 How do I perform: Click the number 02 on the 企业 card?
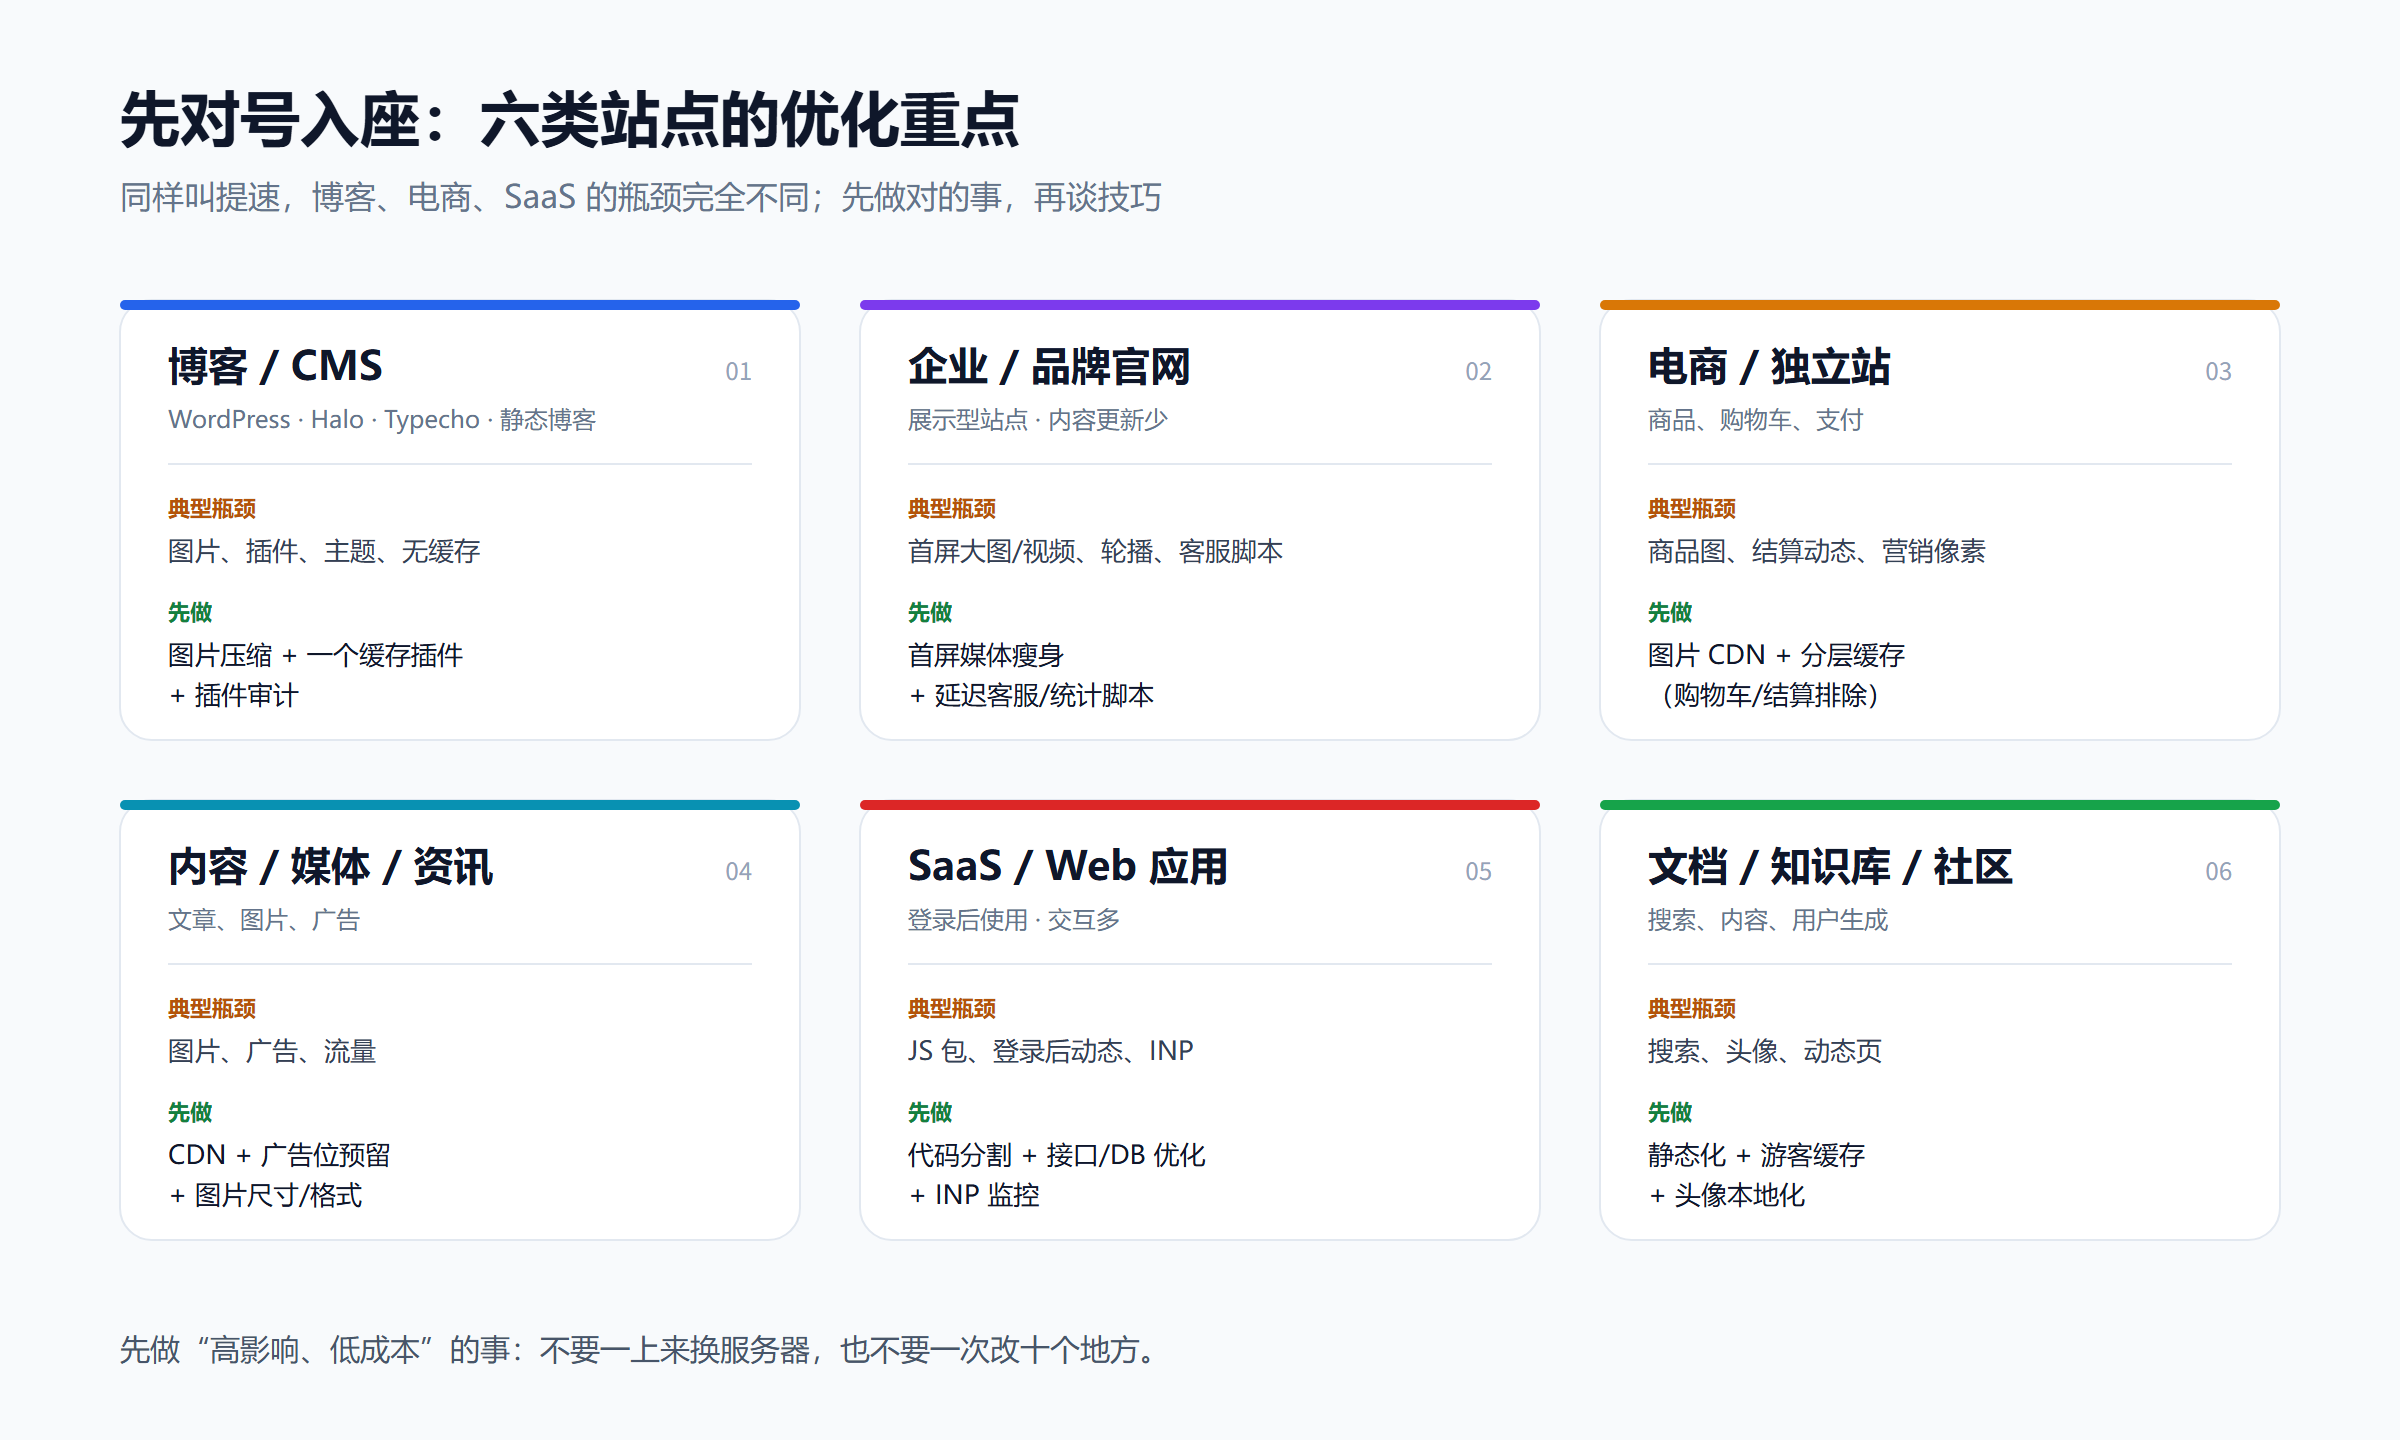[x=1478, y=371]
